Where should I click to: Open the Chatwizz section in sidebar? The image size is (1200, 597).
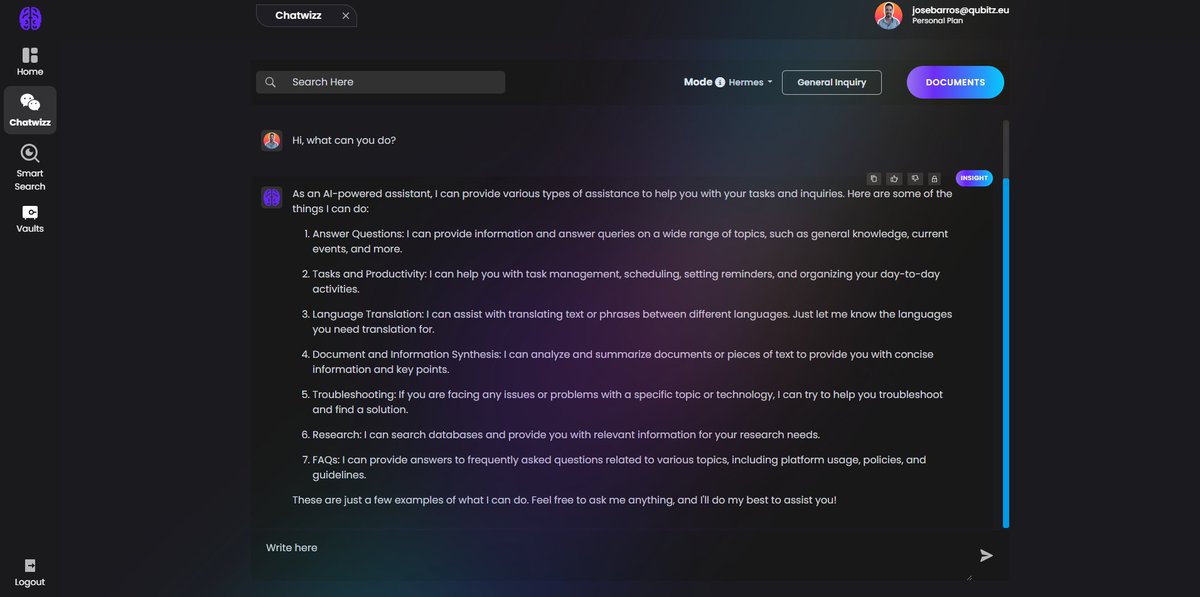coord(30,110)
